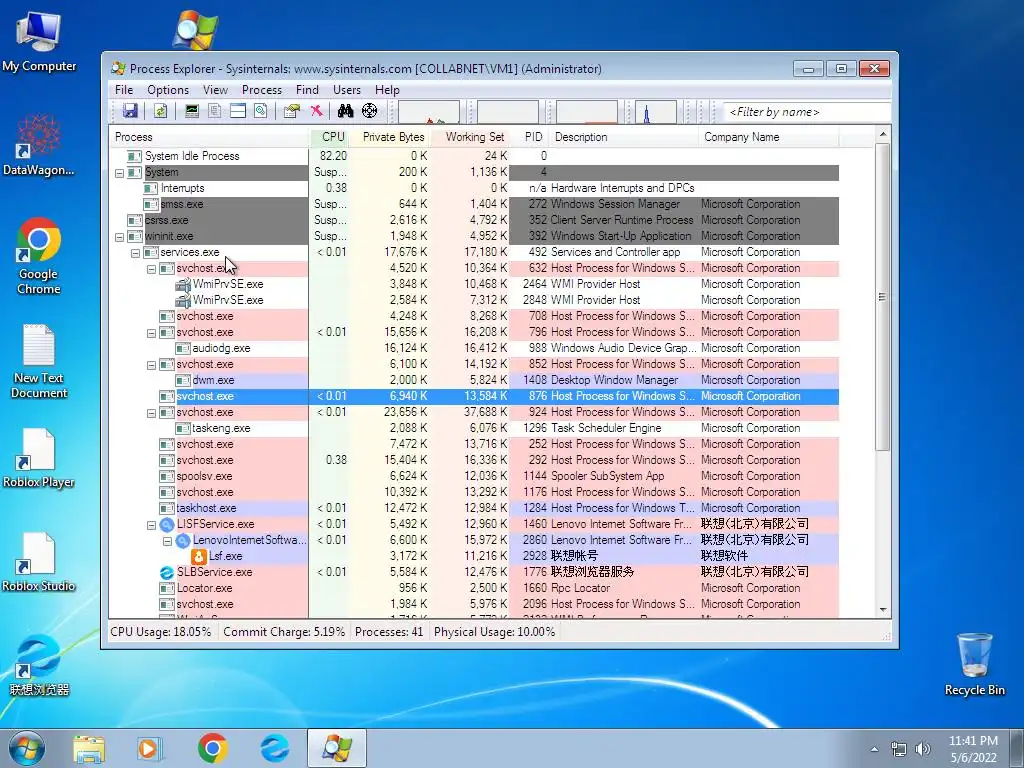Screen dimensions: 1024x768
Task: Collapse svchost.exe PID 924 node
Action: point(152,413)
